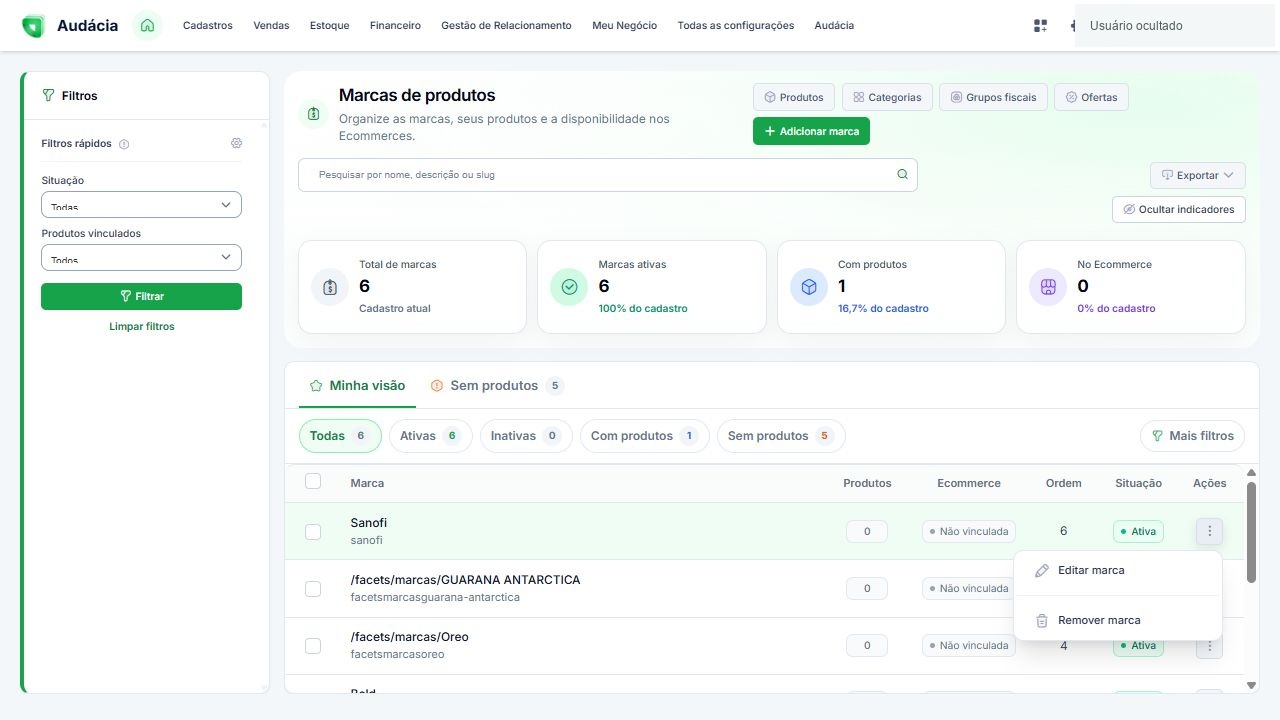Click the green Filtrar button
This screenshot has width=1280, height=720.
[x=141, y=296]
